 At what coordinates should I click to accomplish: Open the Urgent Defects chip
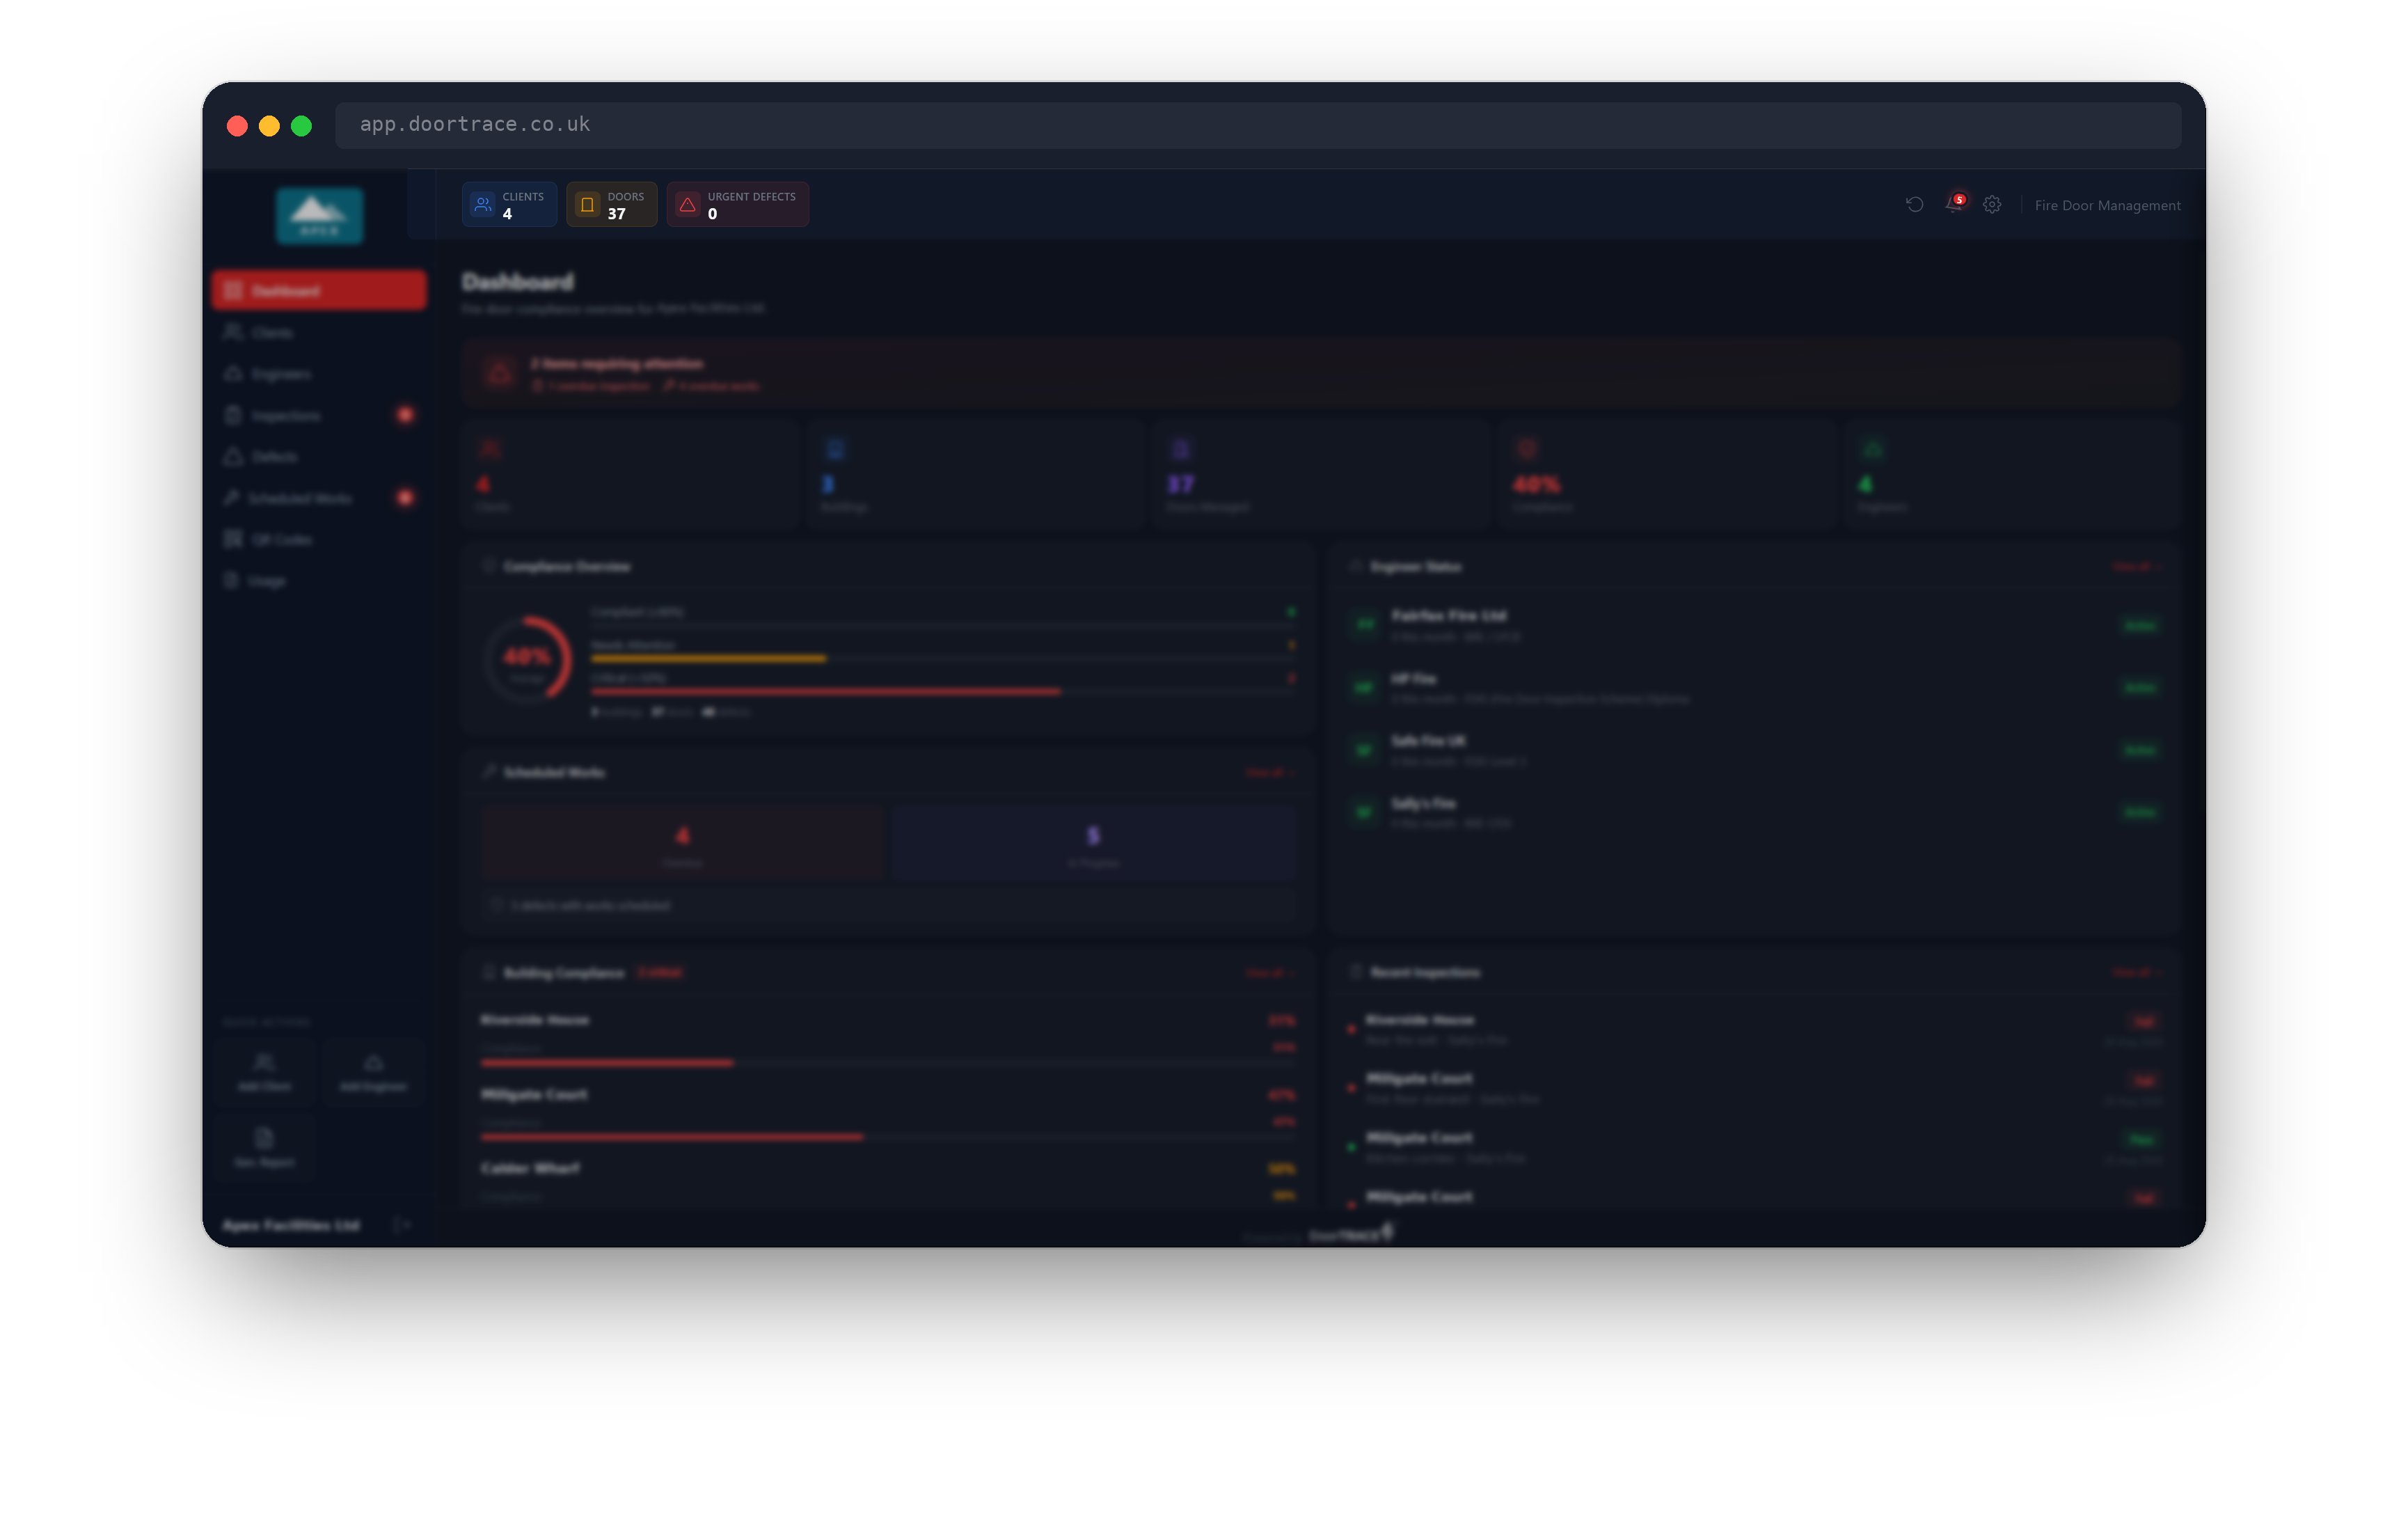tap(738, 205)
